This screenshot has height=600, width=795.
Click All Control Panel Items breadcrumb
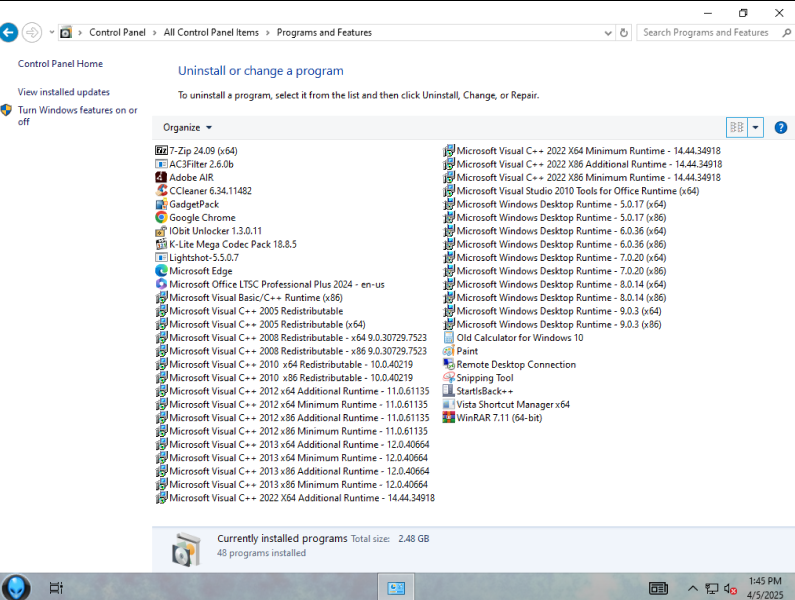[x=211, y=32]
